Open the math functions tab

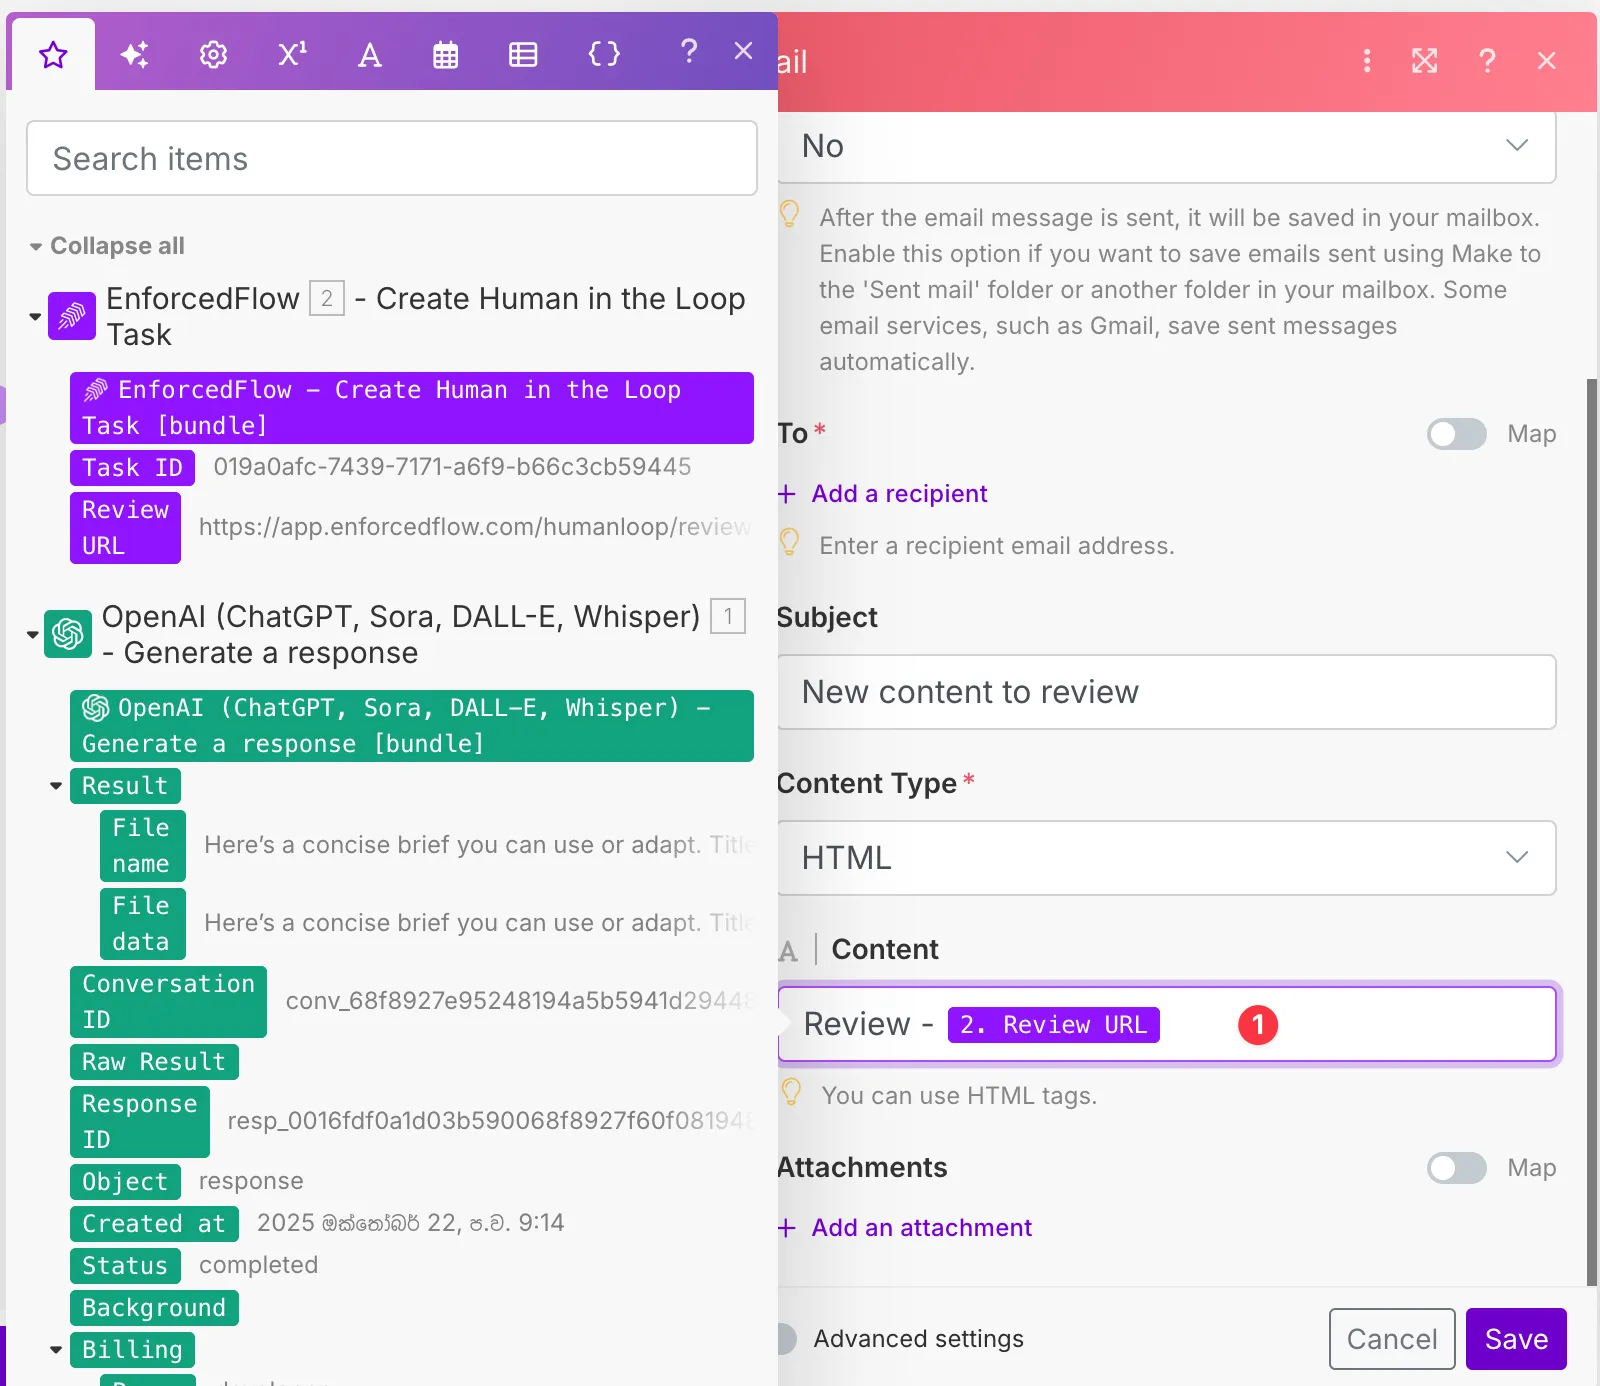(291, 55)
